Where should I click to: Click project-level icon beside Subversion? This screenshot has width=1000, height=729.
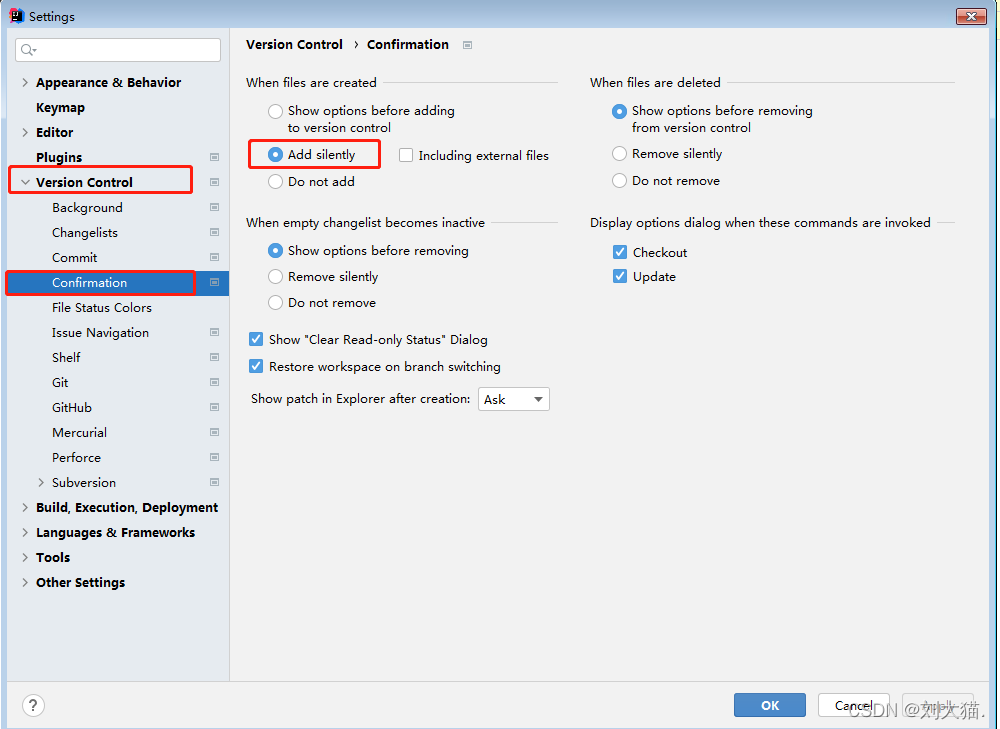point(214,482)
